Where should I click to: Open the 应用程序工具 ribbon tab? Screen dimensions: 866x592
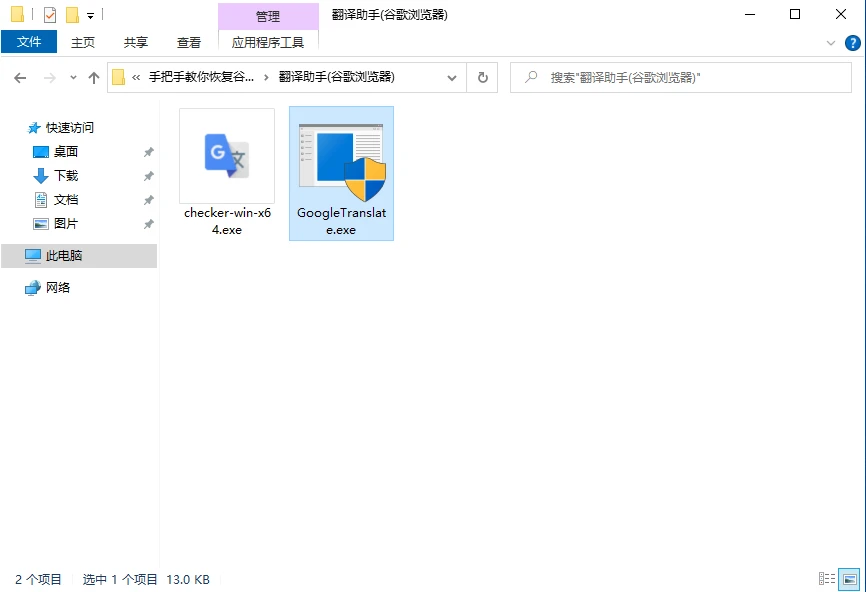click(x=268, y=43)
